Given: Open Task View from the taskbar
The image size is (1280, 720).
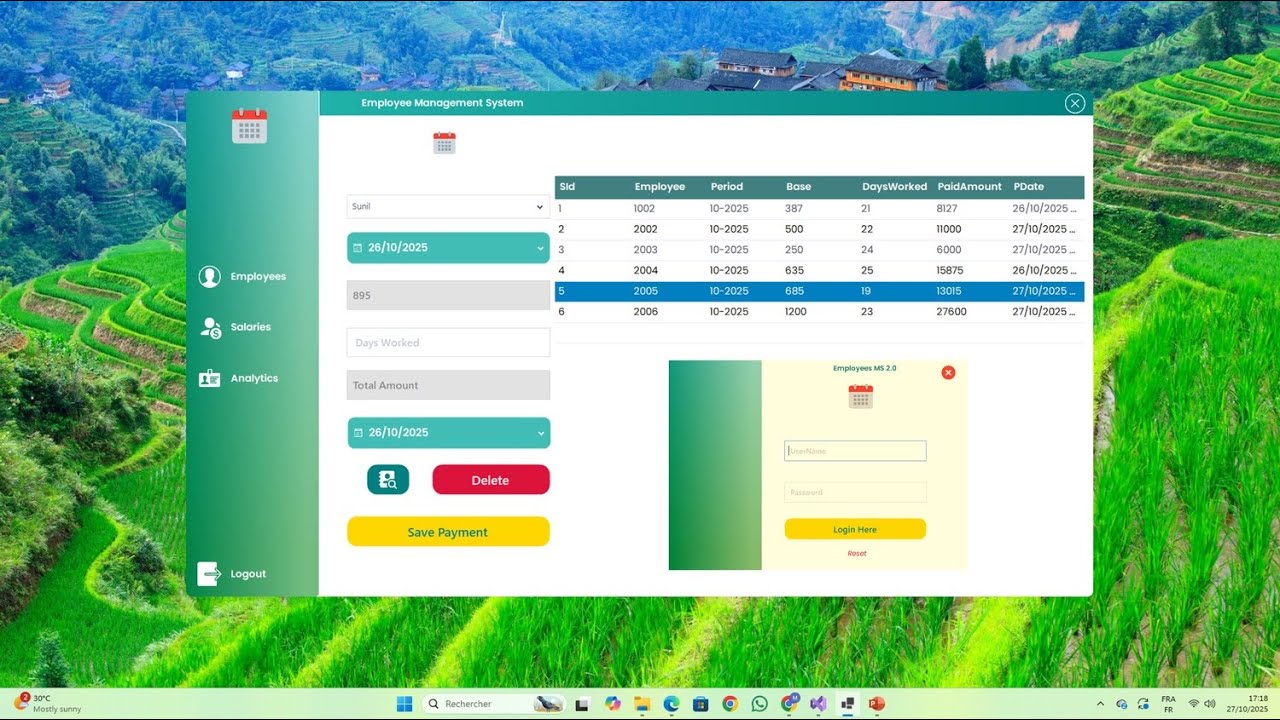Looking at the screenshot, I should 582,704.
